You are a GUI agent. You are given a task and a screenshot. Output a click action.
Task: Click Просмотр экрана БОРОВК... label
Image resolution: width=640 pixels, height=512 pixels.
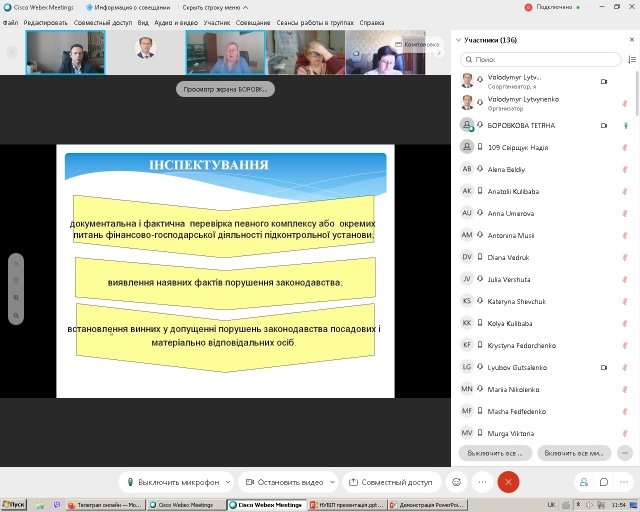(225, 89)
